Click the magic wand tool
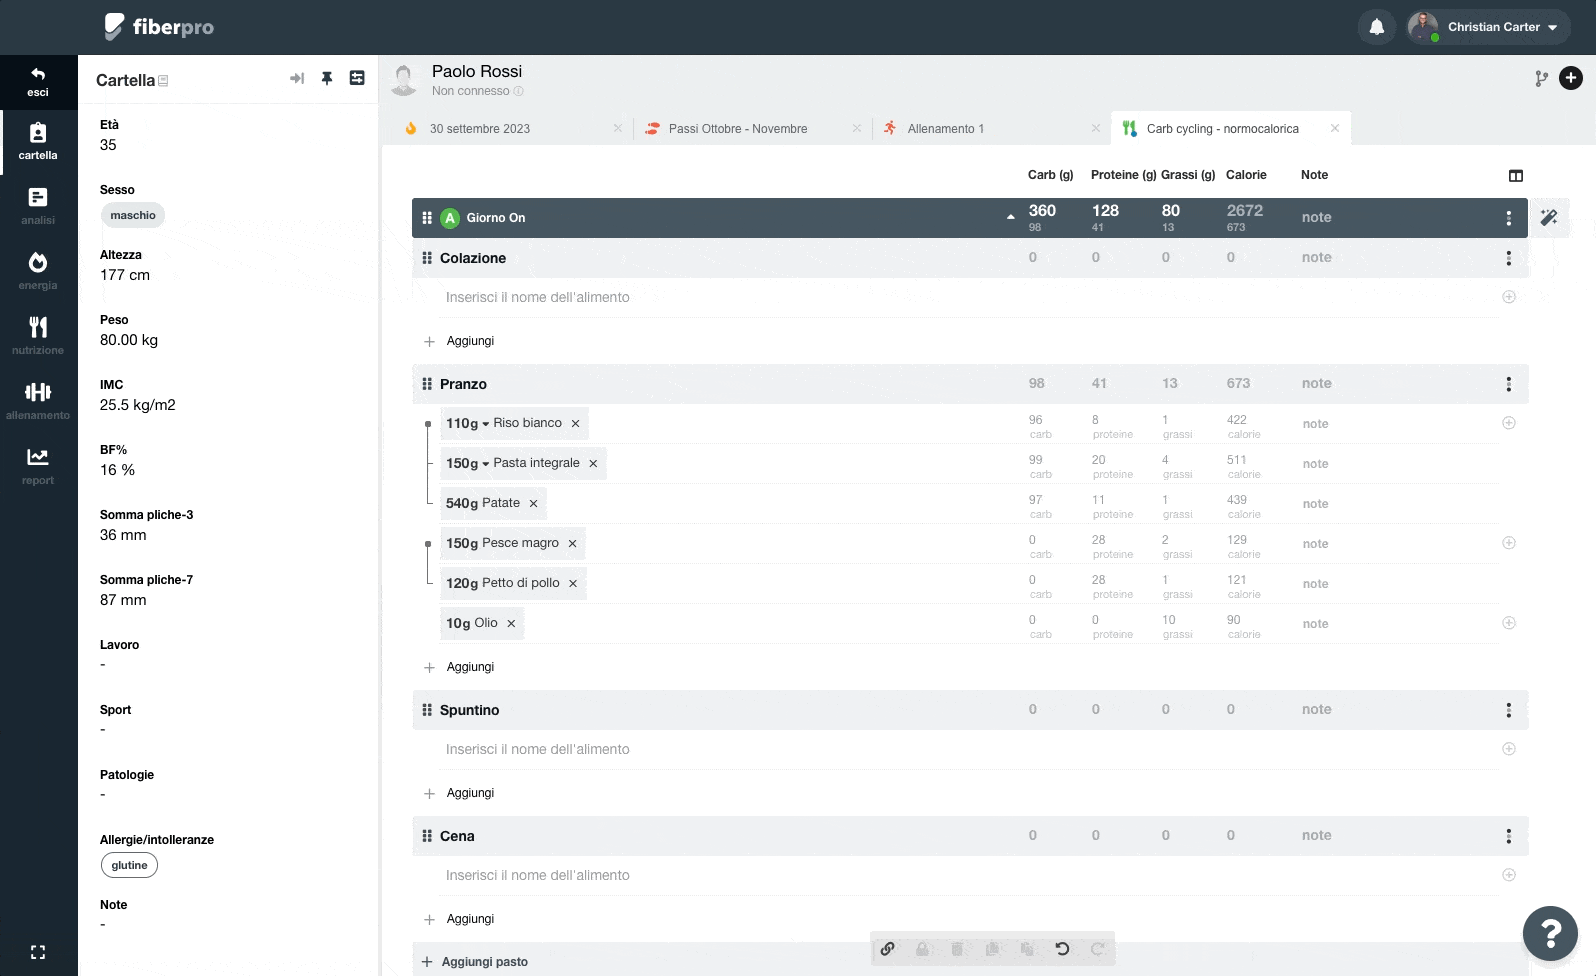The width and height of the screenshot is (1596, 976). tap(1549, 218)
